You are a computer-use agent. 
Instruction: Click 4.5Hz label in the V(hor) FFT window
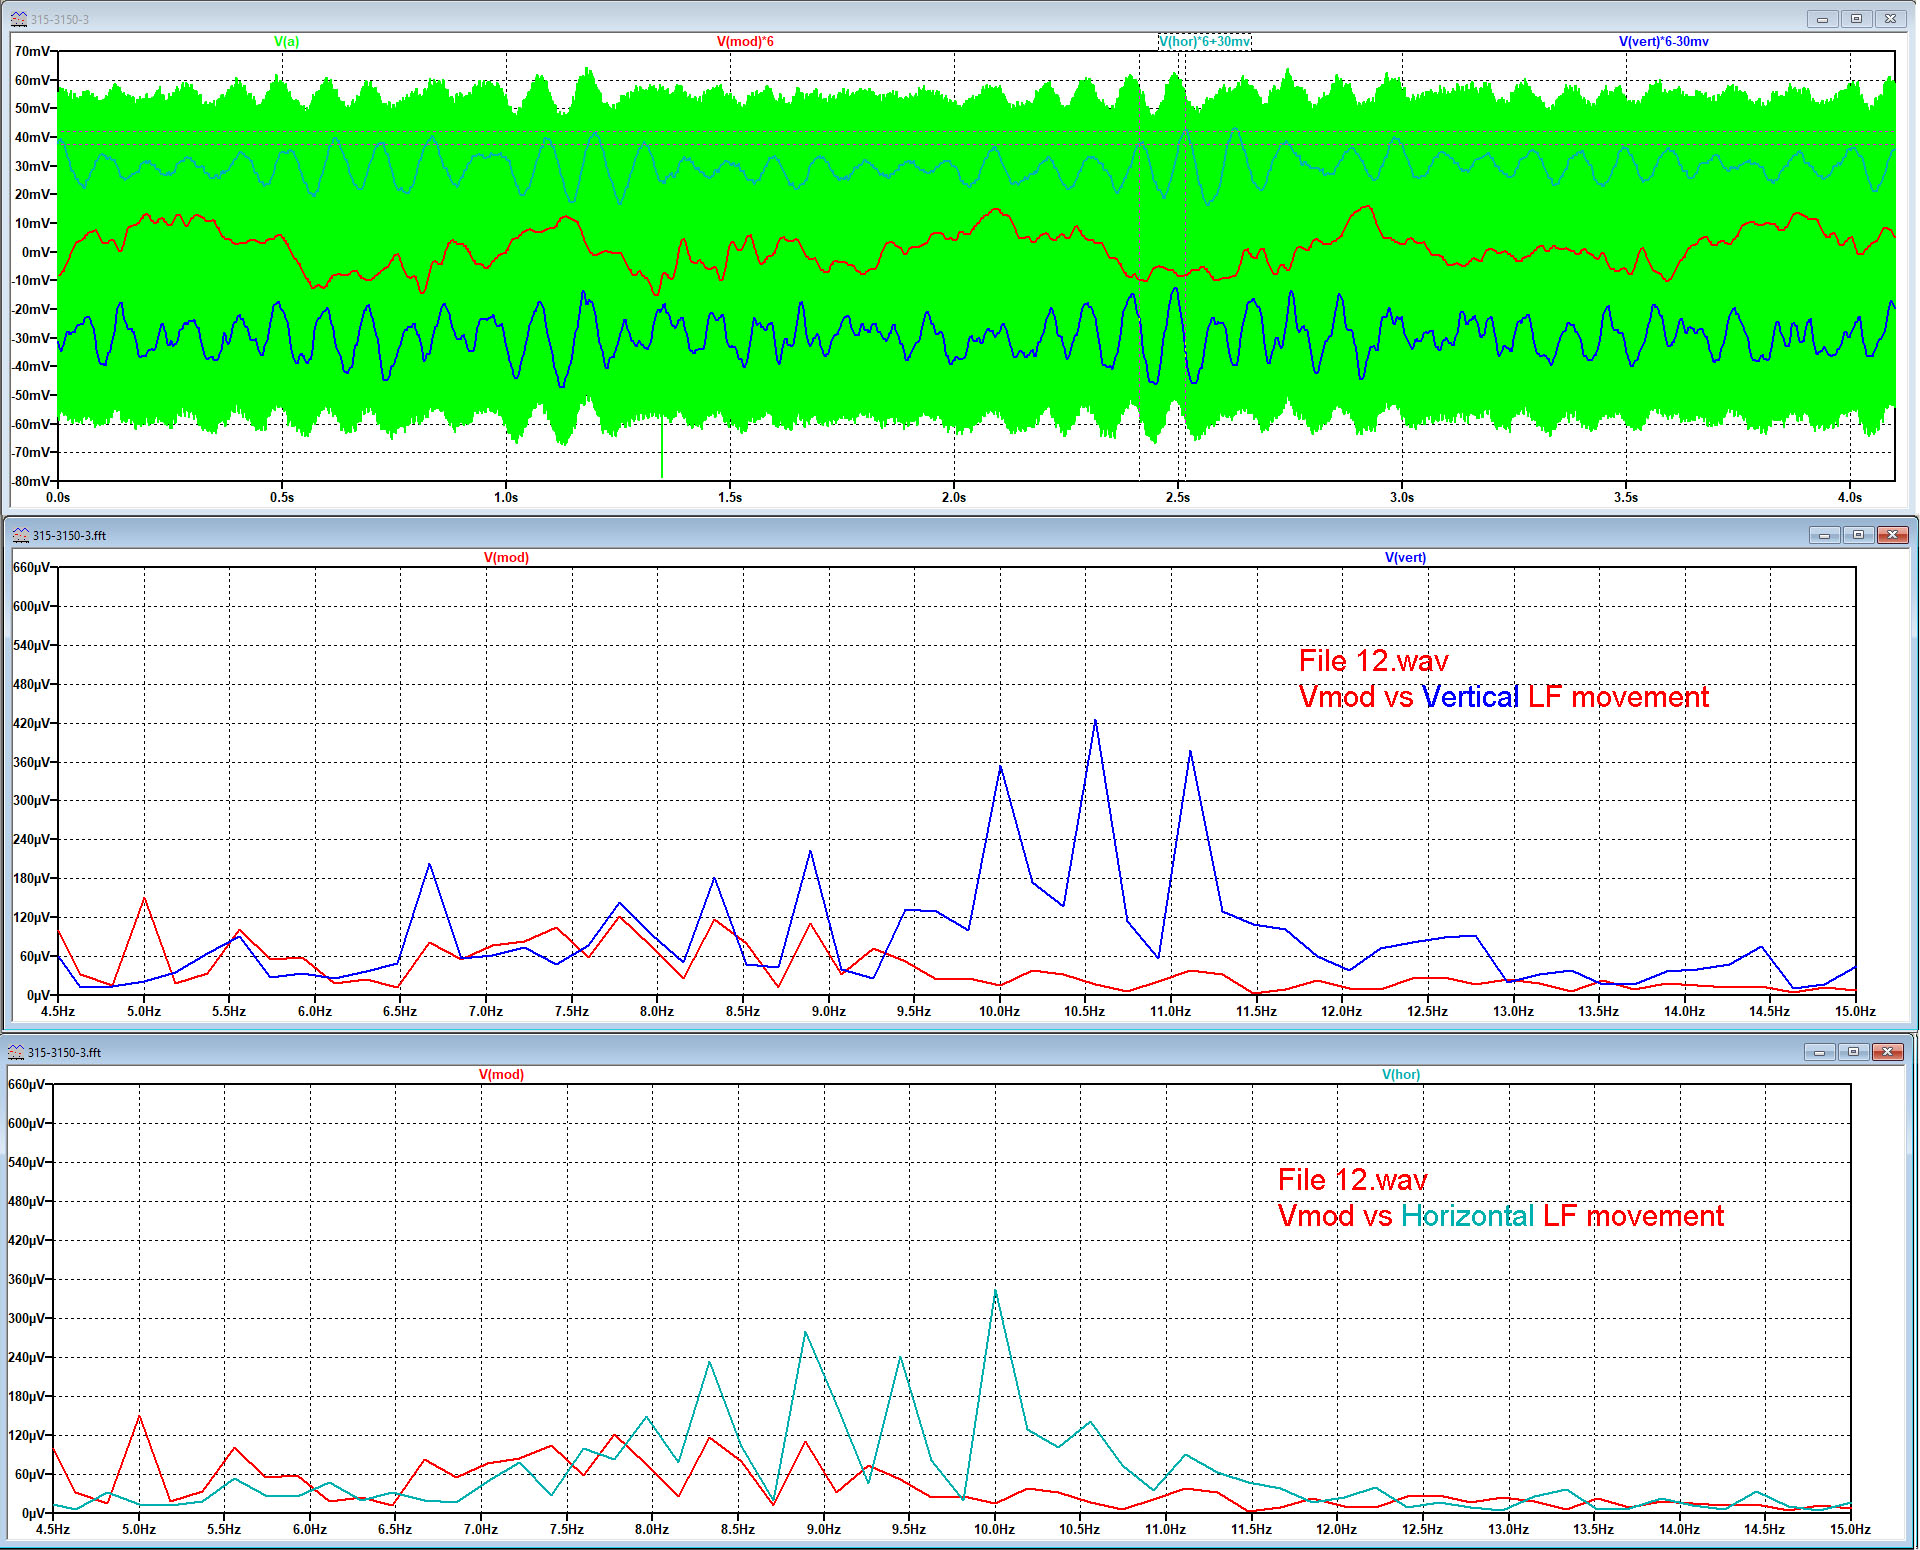point(53,1529)
